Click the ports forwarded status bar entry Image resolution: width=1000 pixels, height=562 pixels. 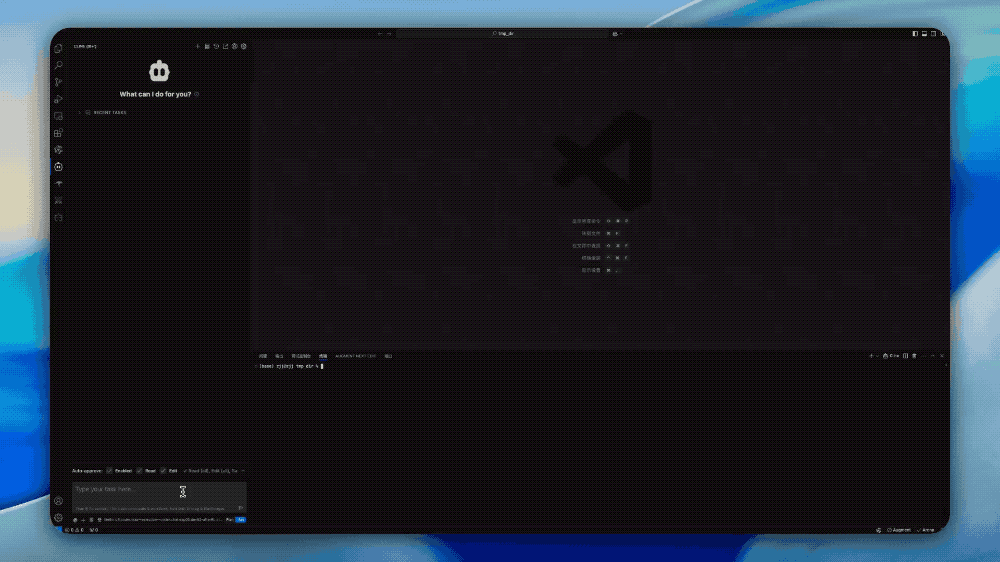point(94,530)
